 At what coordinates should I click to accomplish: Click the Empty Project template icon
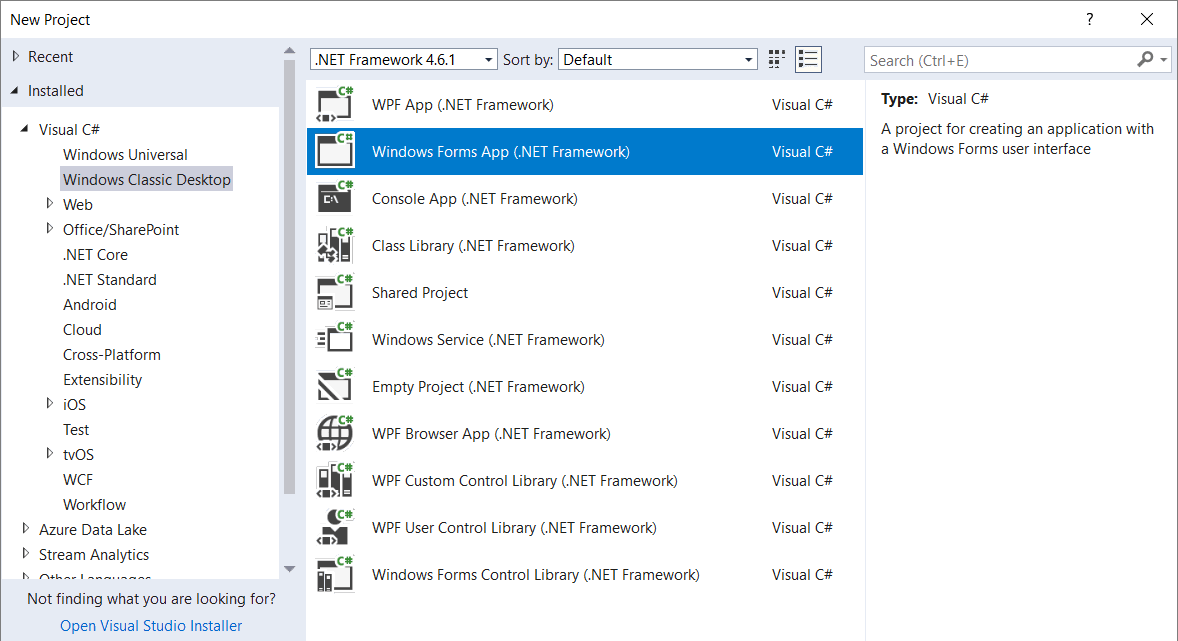[334, 386]
